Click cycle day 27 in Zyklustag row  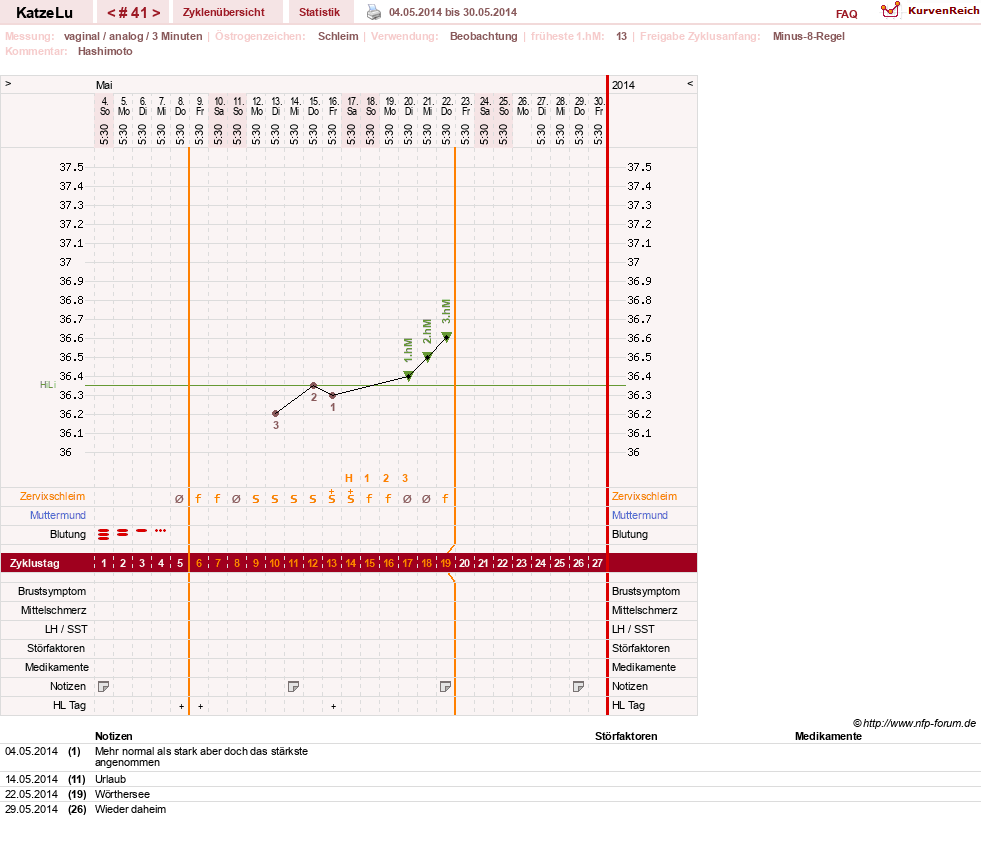pos(597,563)
